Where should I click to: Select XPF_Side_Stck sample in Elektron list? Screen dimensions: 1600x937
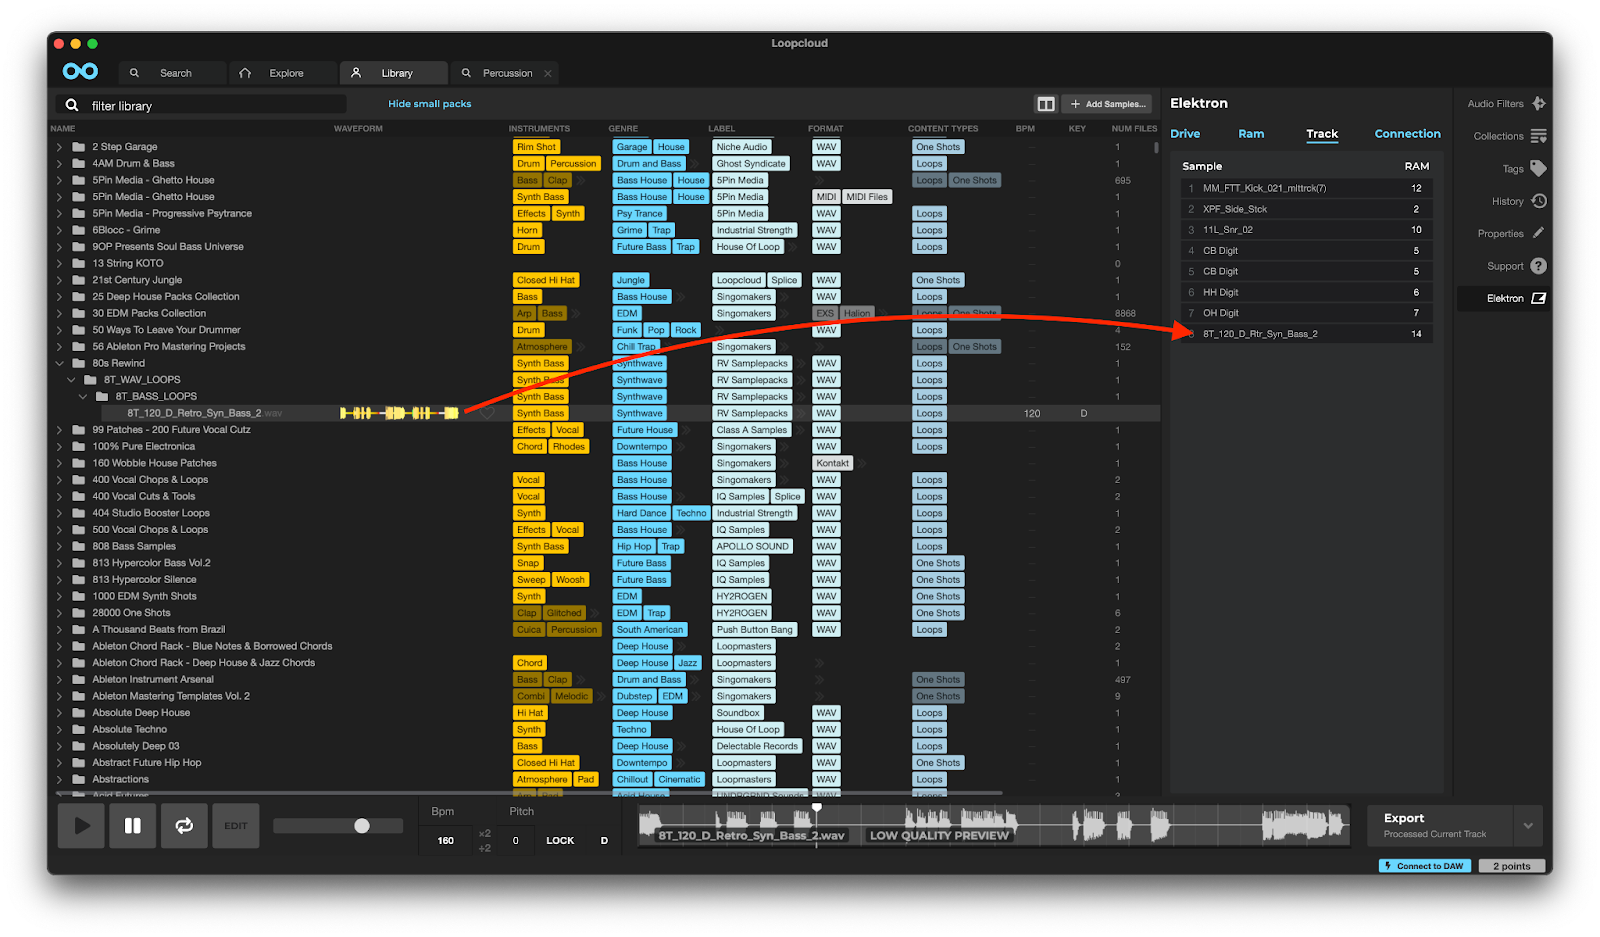1306,209
